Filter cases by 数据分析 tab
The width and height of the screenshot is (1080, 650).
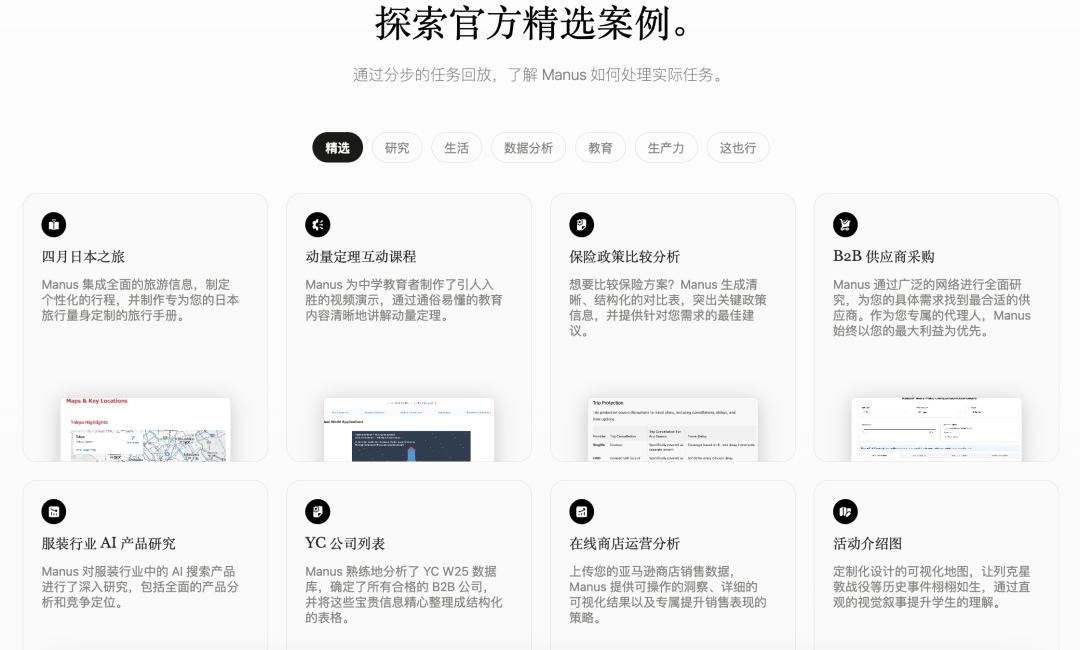[528, 148]
